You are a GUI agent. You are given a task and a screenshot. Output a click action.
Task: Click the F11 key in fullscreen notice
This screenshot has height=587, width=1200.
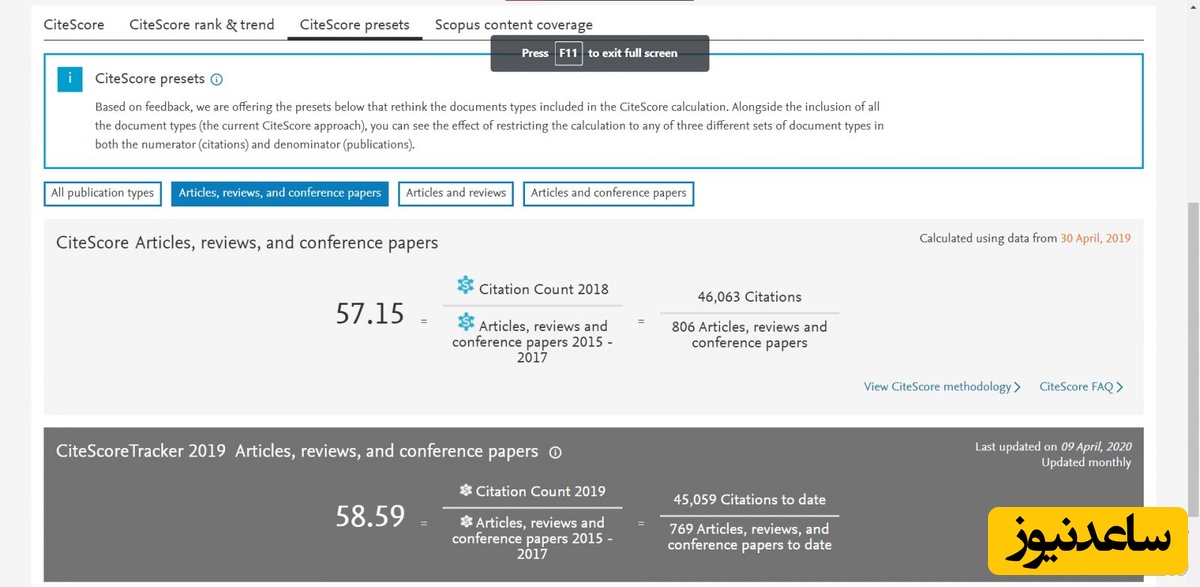(x=568, y=53)
